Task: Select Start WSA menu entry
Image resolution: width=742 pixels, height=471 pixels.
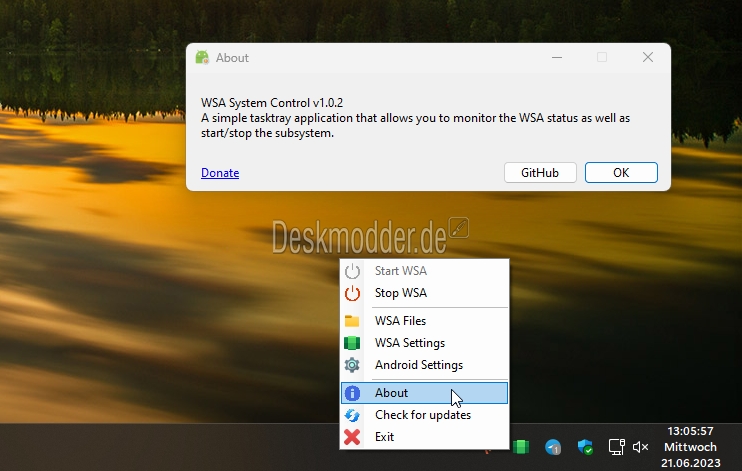Action: coord(424,271)
